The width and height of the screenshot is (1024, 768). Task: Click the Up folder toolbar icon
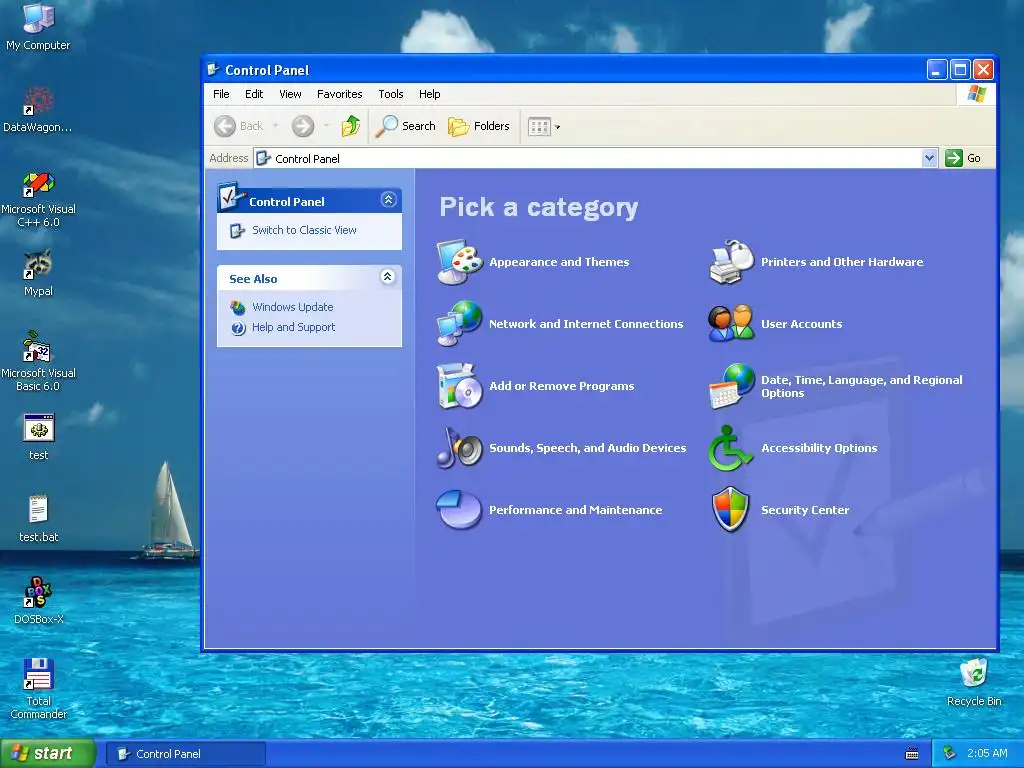pos(351,126)
